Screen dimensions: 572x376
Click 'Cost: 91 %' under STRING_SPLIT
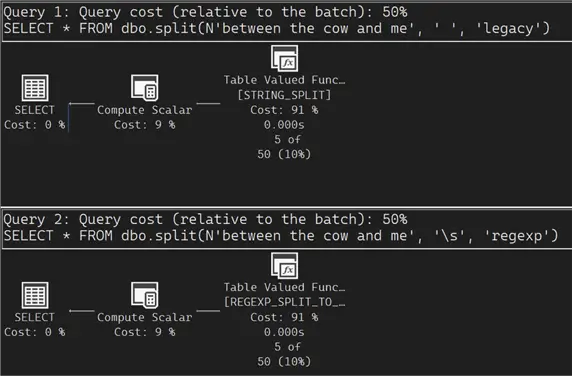(x=284, y=110)
